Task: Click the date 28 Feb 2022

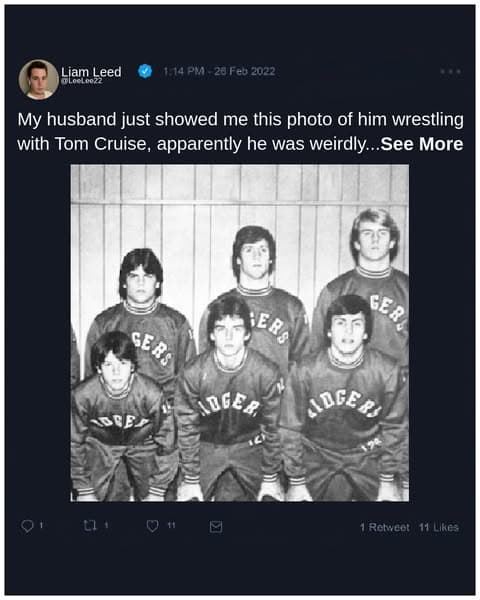Action: coord(245,72)
